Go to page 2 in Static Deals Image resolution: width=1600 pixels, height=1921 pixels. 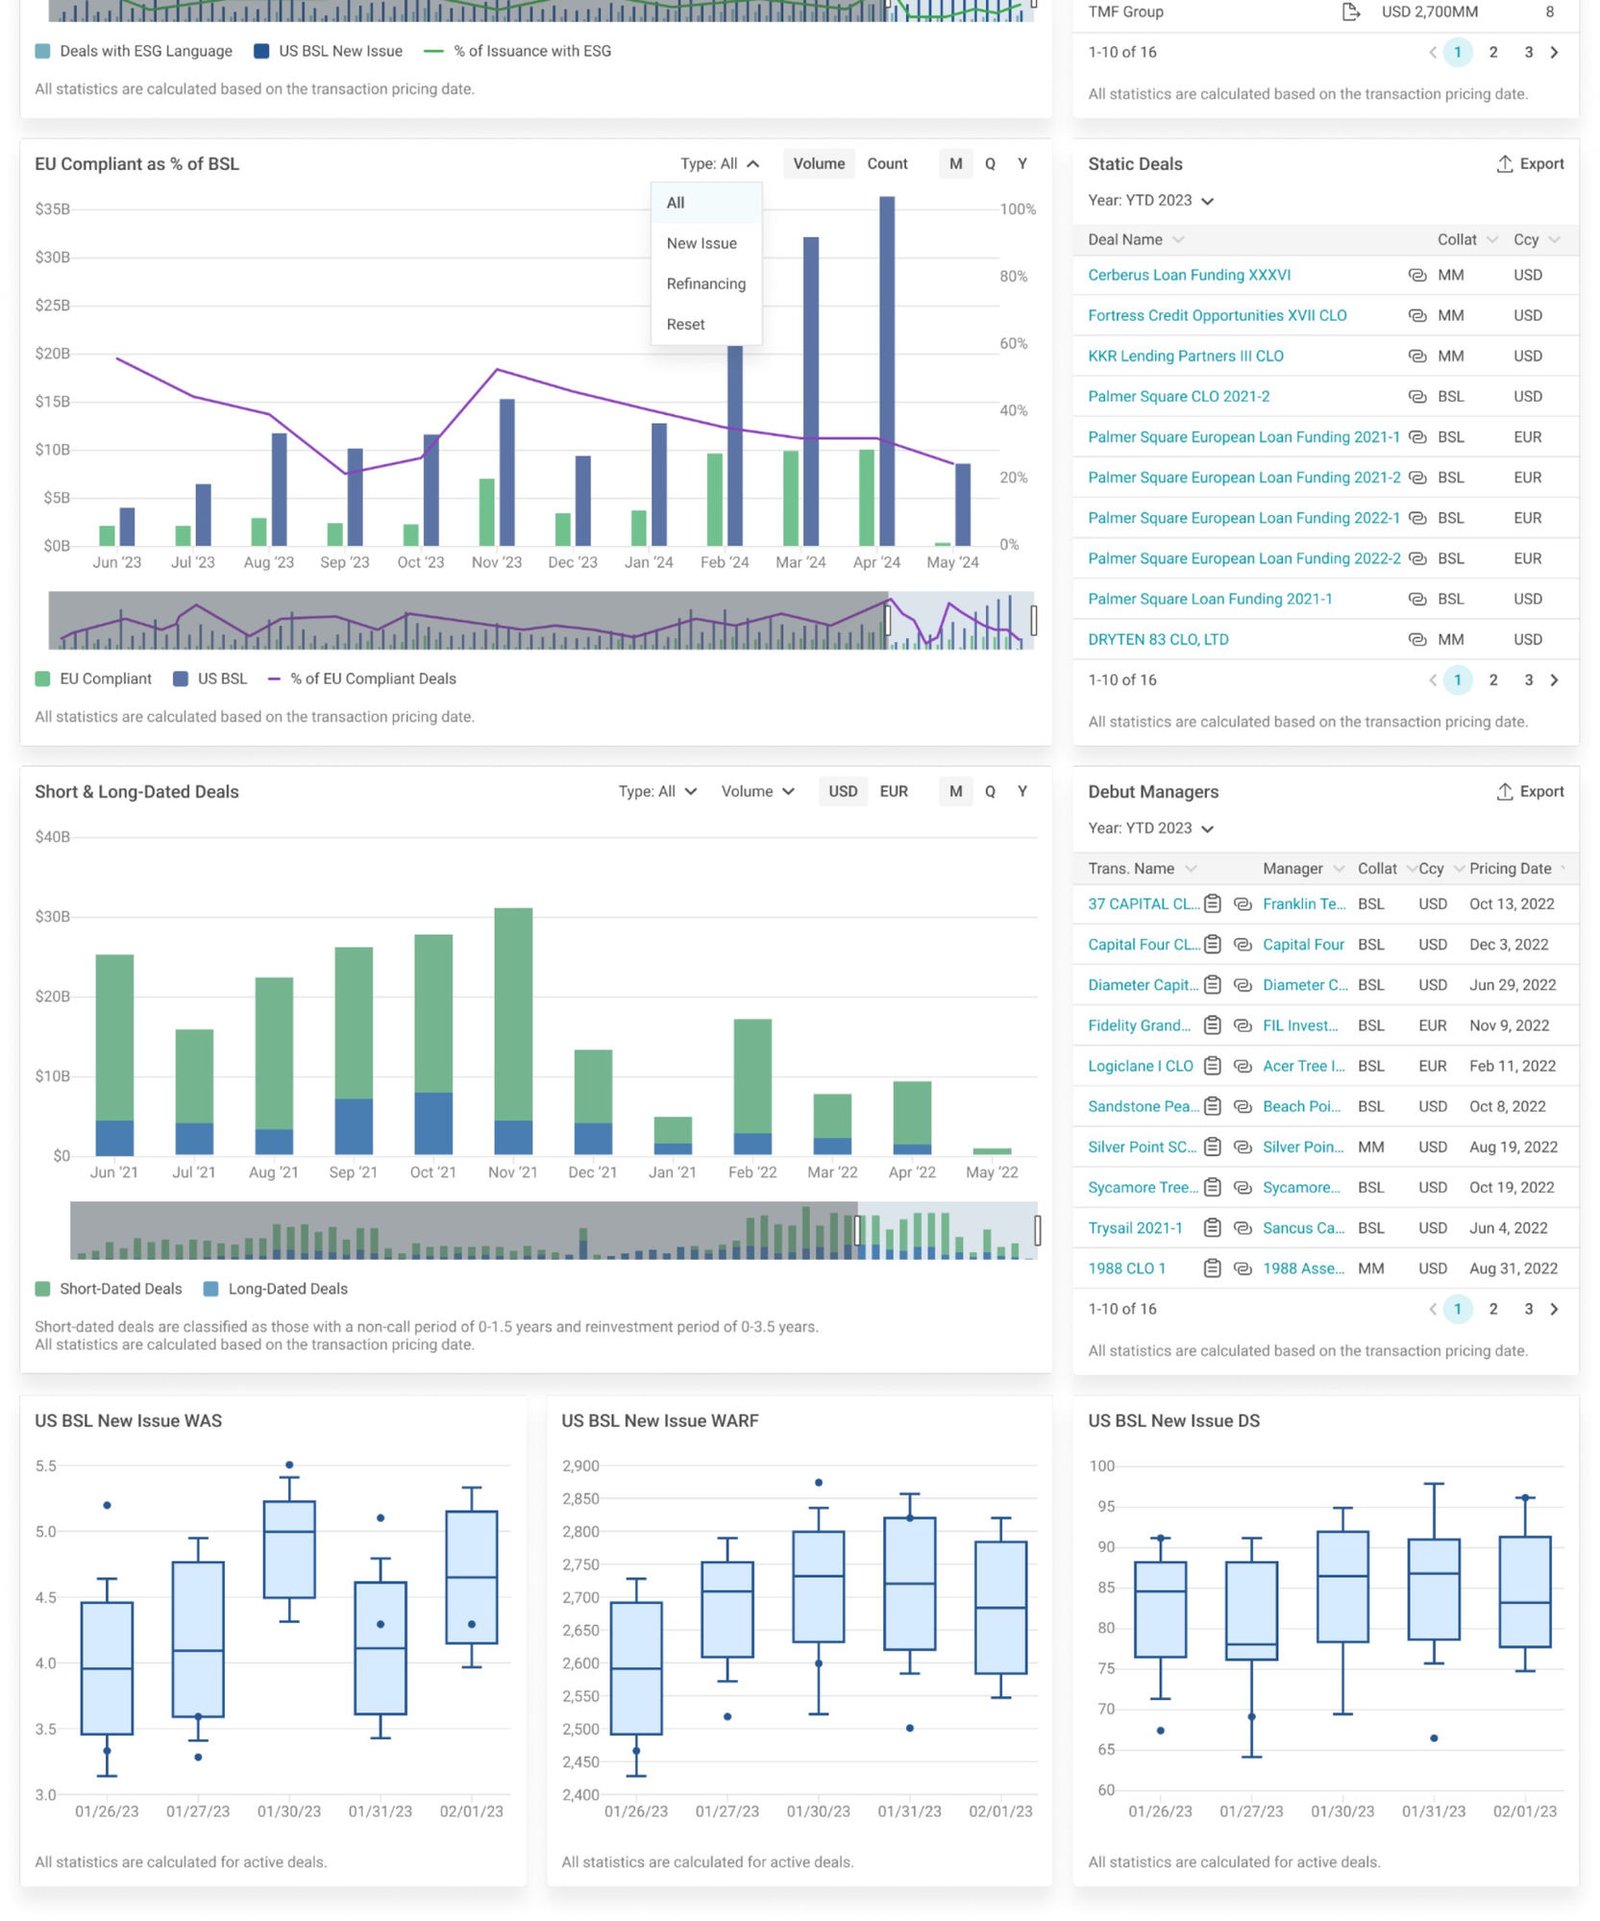(1493, 680)
